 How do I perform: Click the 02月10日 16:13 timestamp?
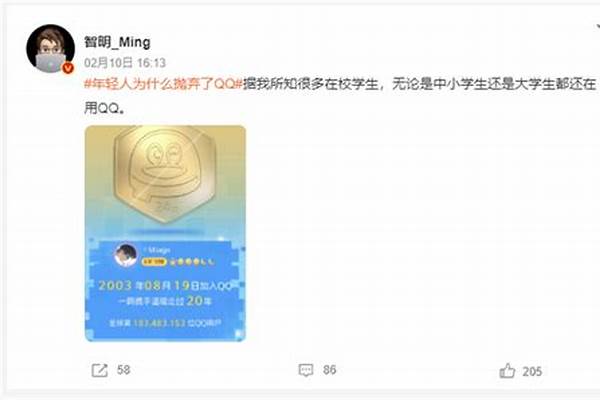125,62
